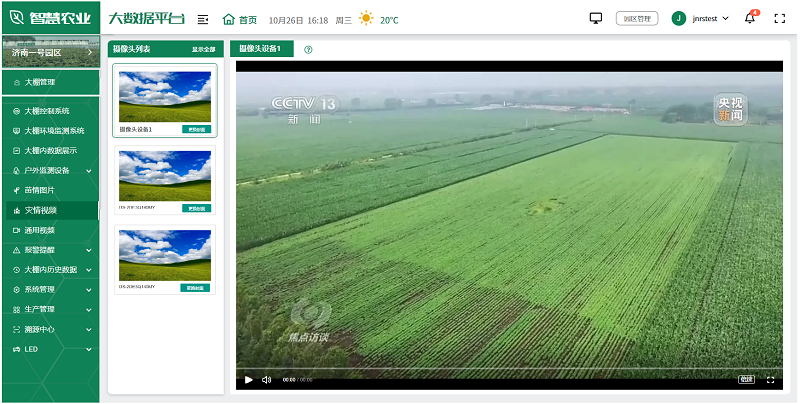800x404 pixels.
Task: Go to 首页 home page
Action: coord(240,20)
